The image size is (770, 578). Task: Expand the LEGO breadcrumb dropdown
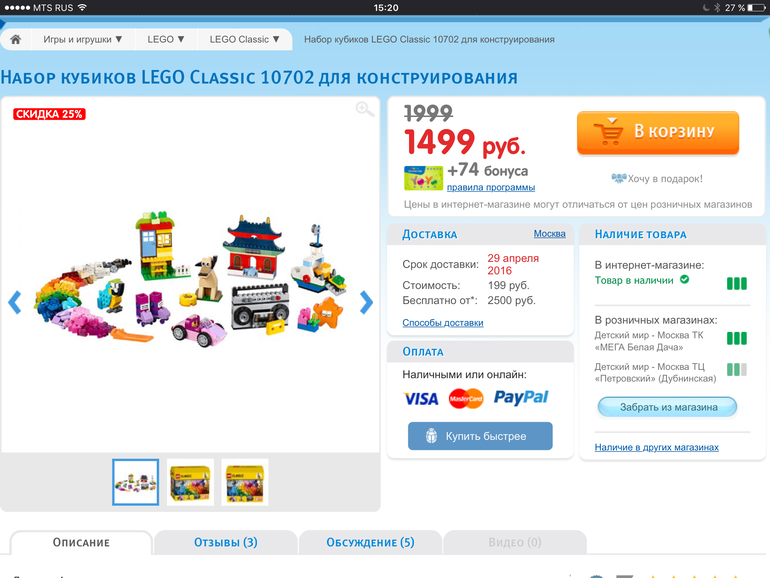click(166, 39)
